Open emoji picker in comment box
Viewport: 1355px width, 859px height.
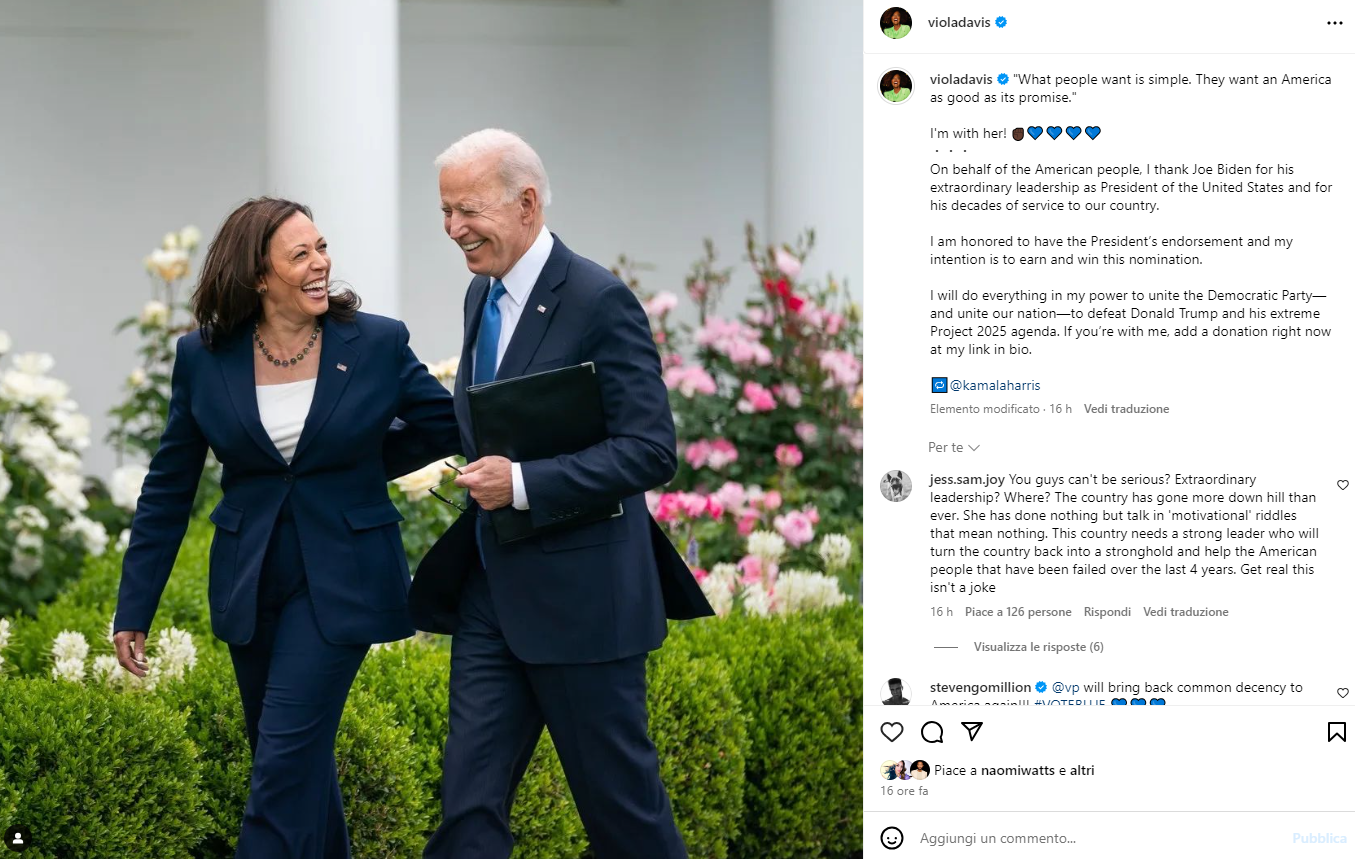click(x=892, y=838)
